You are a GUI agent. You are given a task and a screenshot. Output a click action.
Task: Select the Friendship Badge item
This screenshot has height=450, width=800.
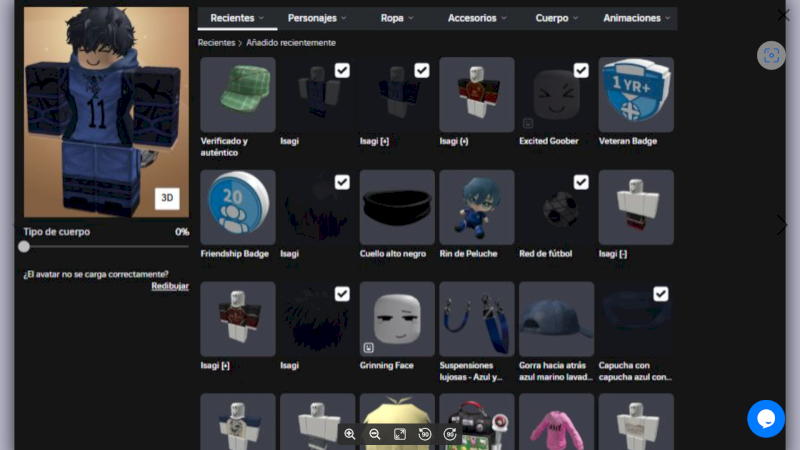tap(238, 207)
